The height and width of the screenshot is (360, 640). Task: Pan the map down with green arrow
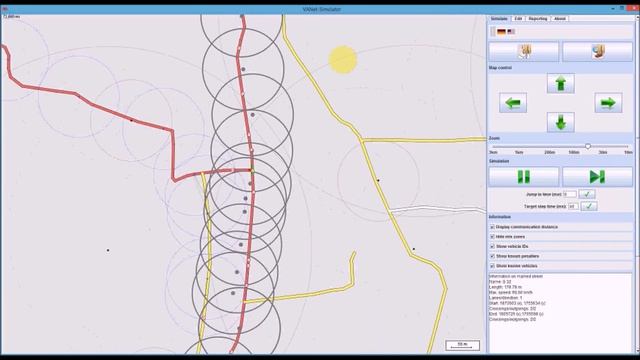pyautogui.click(x=560, y=122)
